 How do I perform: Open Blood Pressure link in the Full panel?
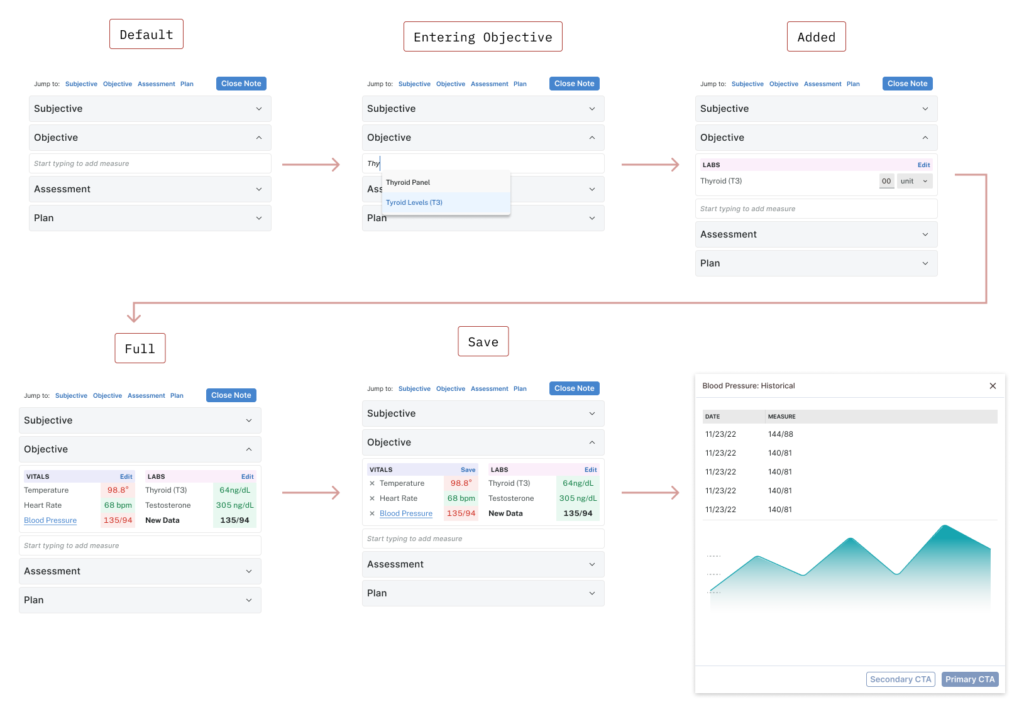[x=50, y=521]
